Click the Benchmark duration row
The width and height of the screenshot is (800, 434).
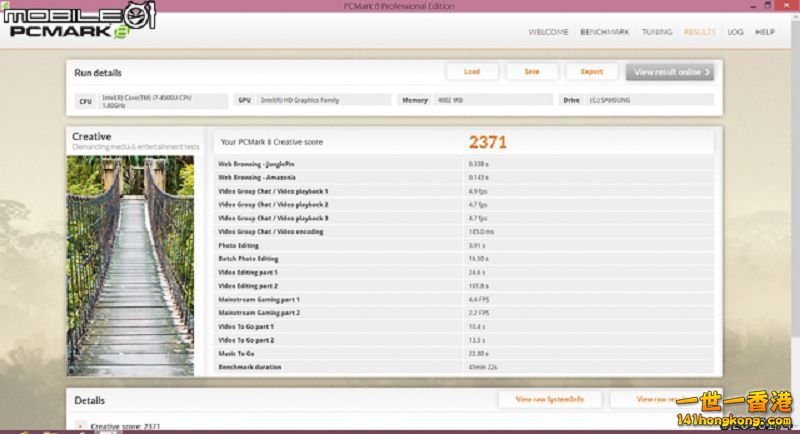click(x=464, y=367)
